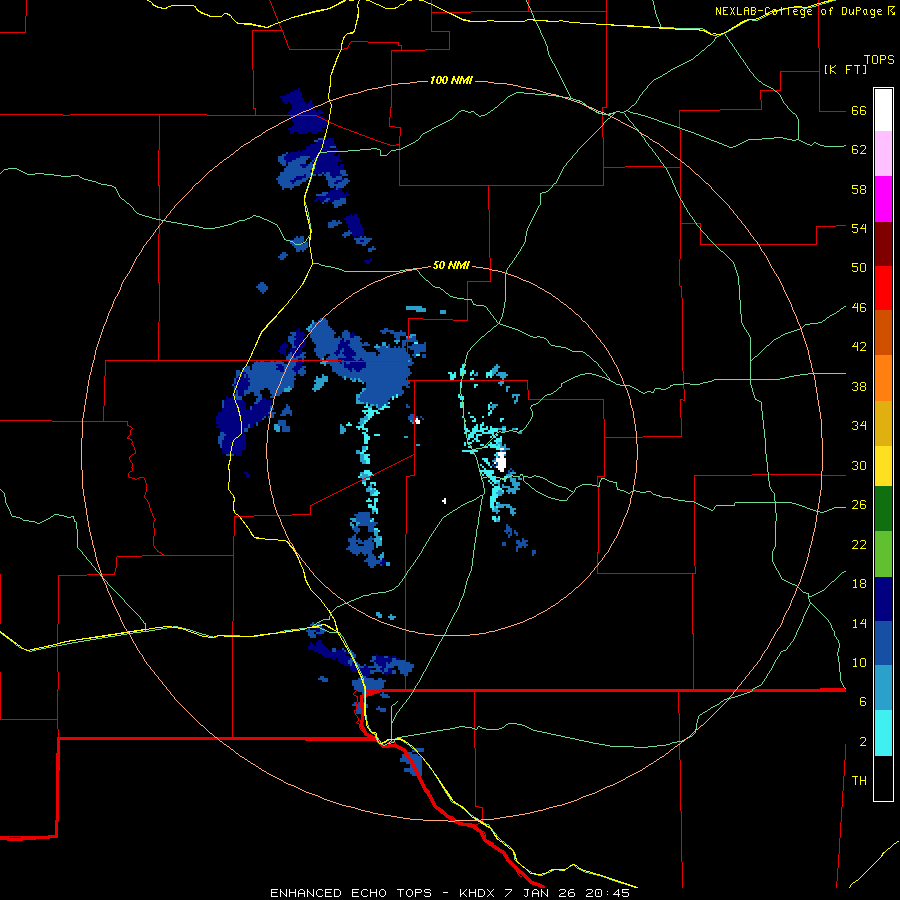Click the "46" scale label
This screenshot has width=900, height=900.
click(859, 308)
